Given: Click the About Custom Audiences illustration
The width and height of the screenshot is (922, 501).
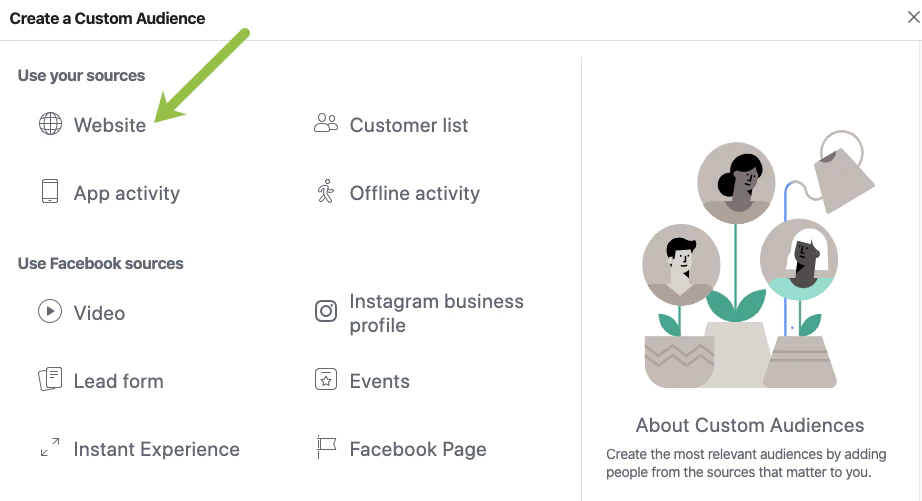Looking at the screenshot, I should pyautogui.click(x=750, y=270).
